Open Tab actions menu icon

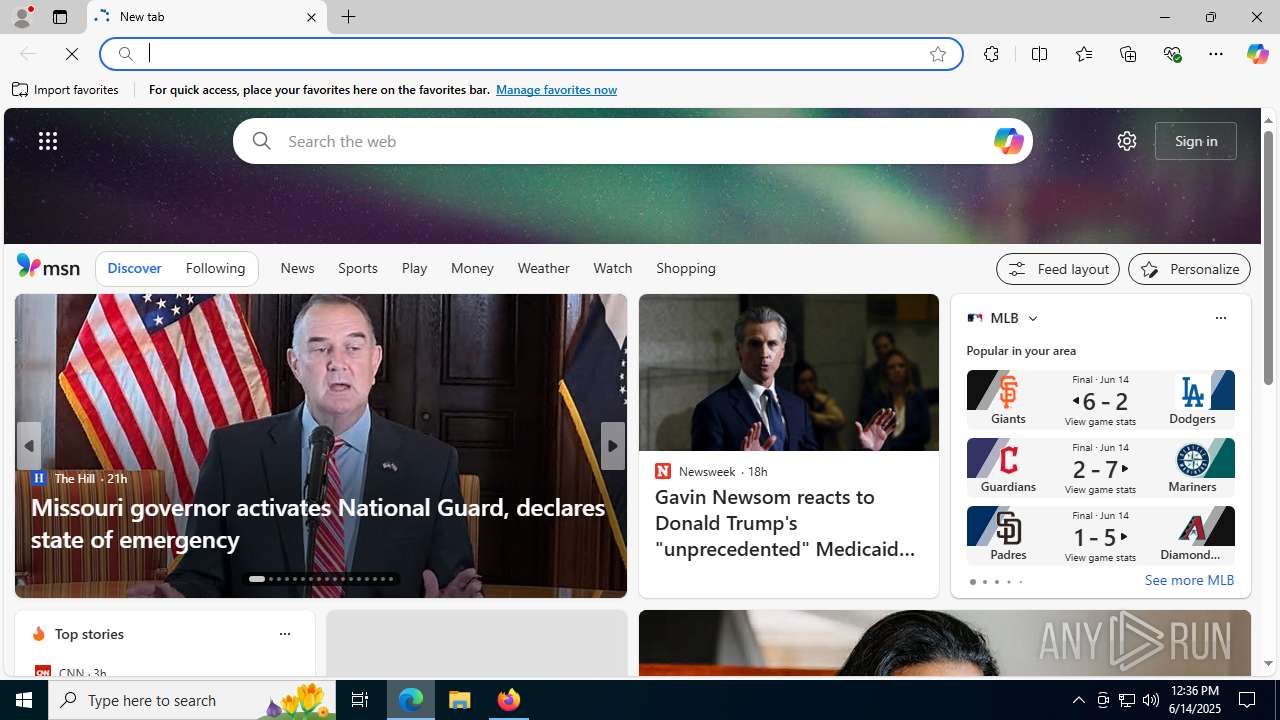click(x=59, y=17)
